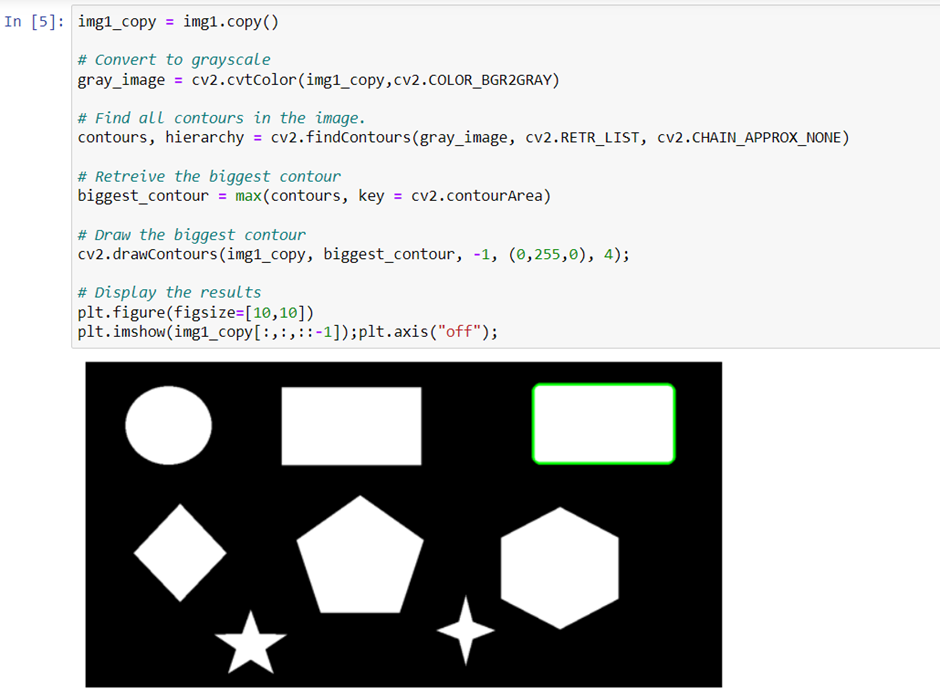Click the comment "# Convert to grayscale"
Image resolution: width=940 pixels, height=690 pixels.
[174, 60]
